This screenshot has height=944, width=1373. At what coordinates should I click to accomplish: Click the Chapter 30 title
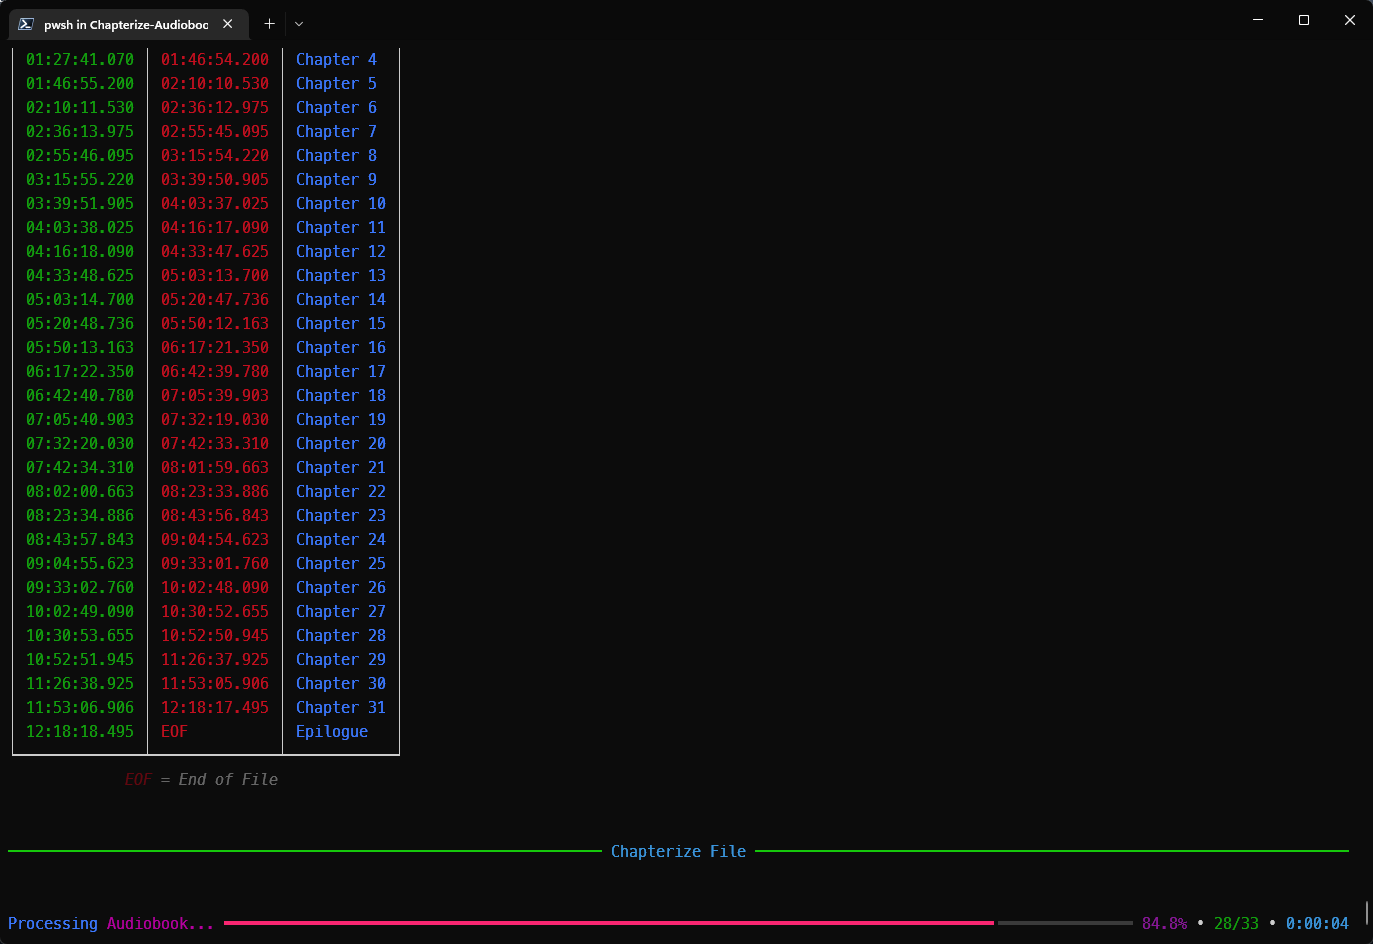pos(341,684)
